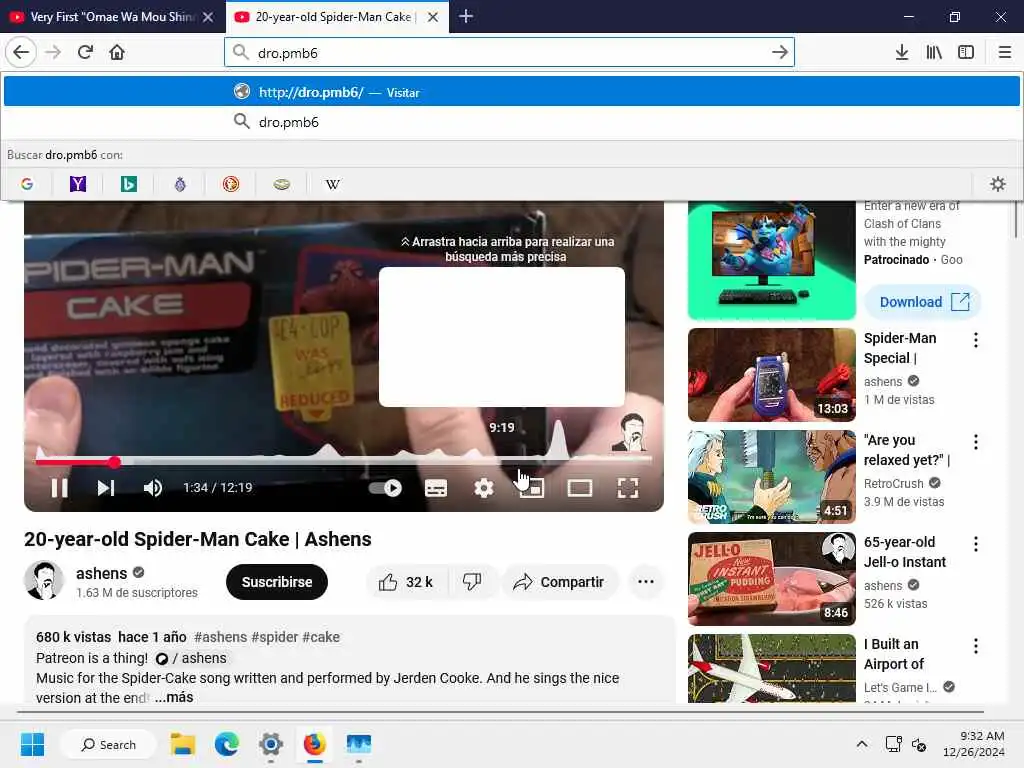Close the 20-year-old Spider-Man Cake tab
The width and height of the screenshot is (1024, 768).
click(433, 17)
